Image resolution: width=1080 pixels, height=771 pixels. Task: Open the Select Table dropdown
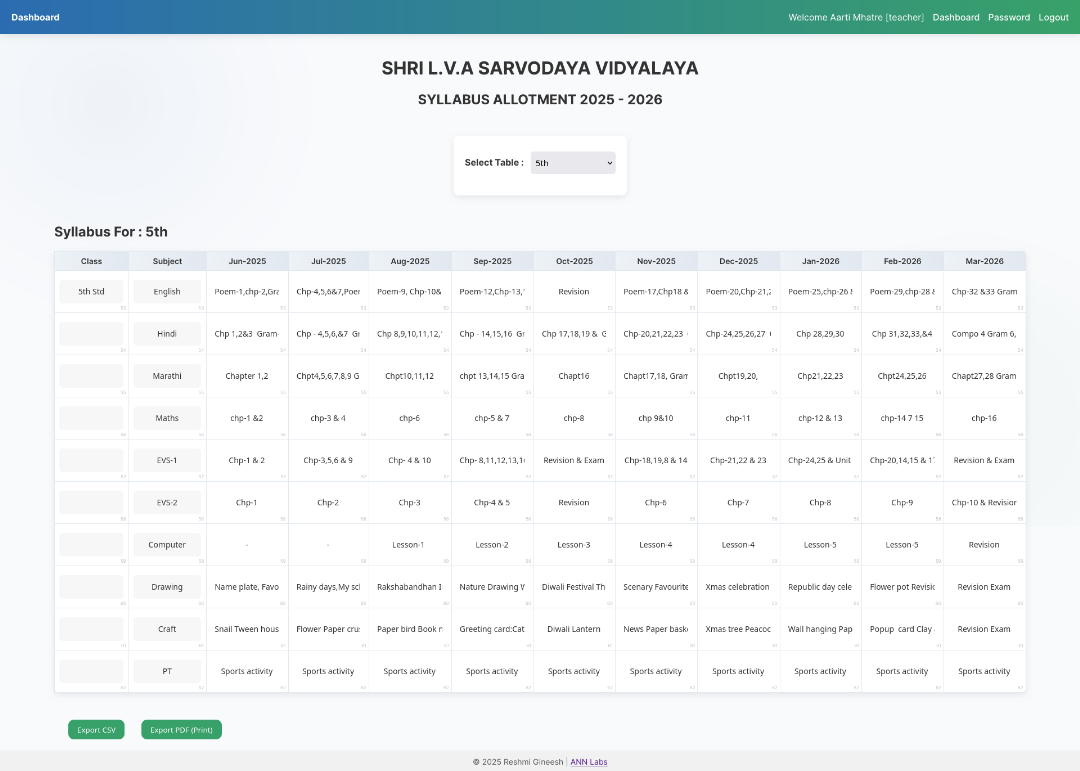coord(573,163)
